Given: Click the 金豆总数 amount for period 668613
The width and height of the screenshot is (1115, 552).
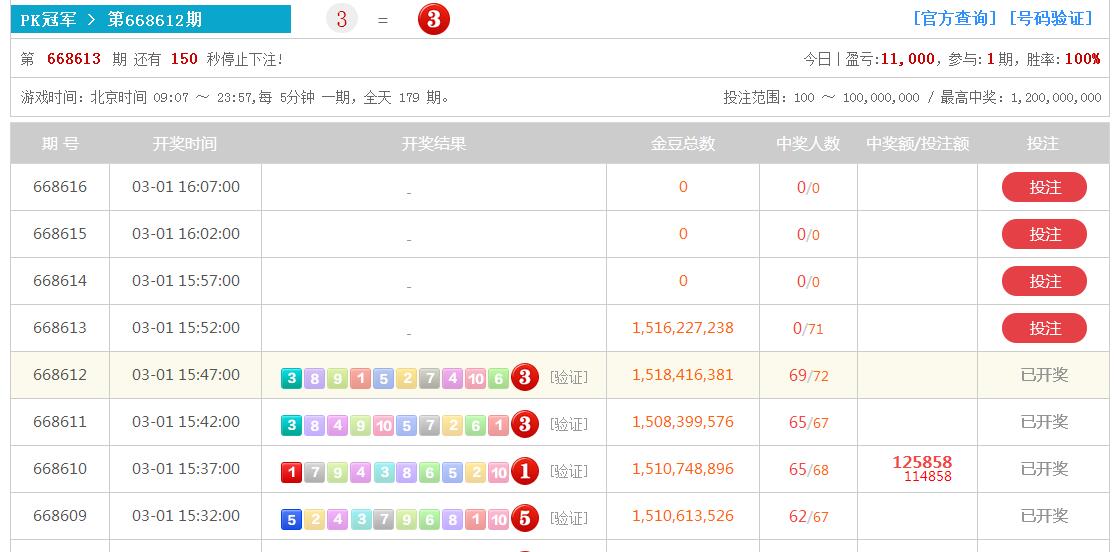Looking at the screenshot, I should tap(683, 328).
